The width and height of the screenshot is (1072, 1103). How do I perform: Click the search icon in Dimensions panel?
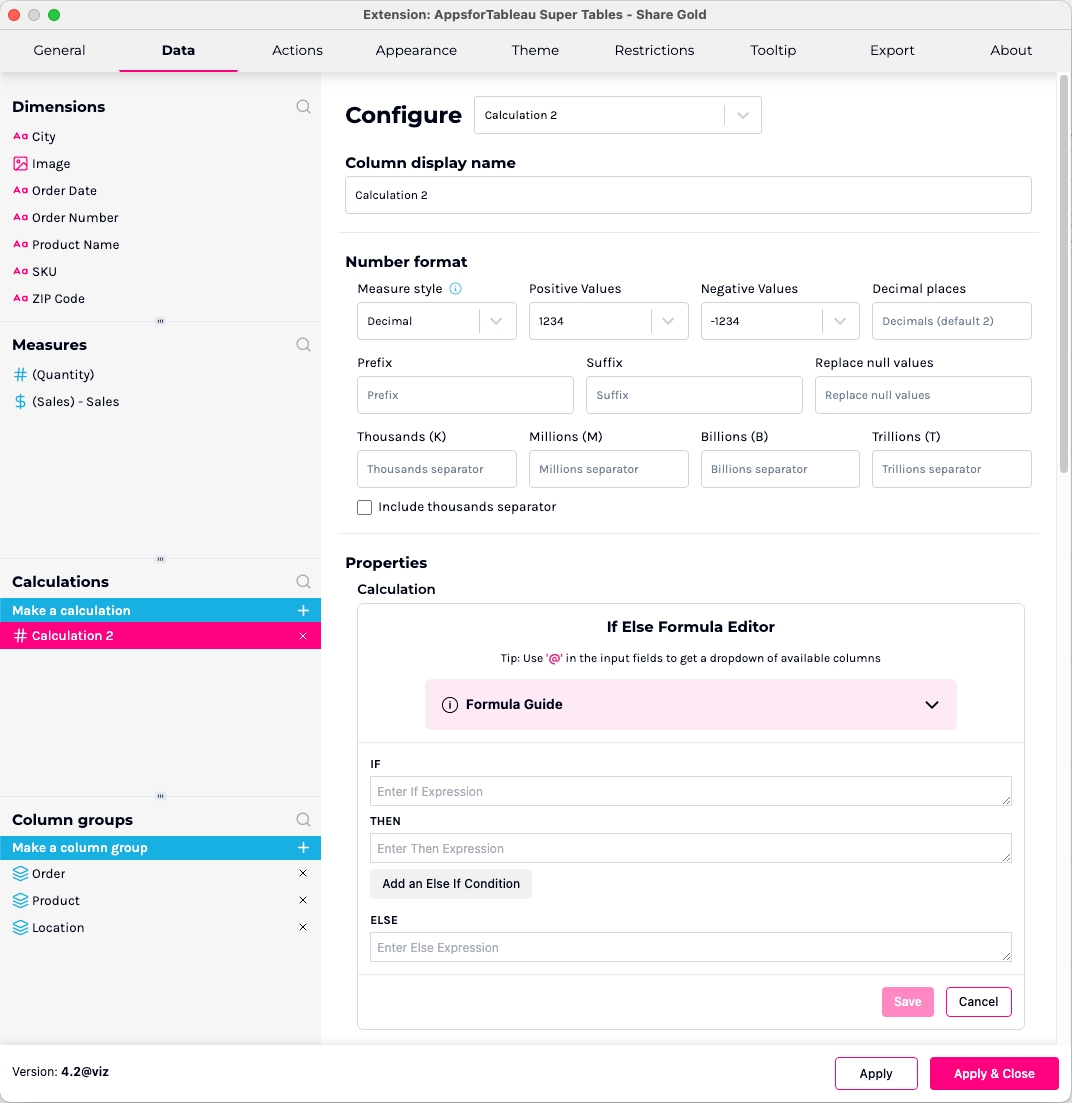303,107
